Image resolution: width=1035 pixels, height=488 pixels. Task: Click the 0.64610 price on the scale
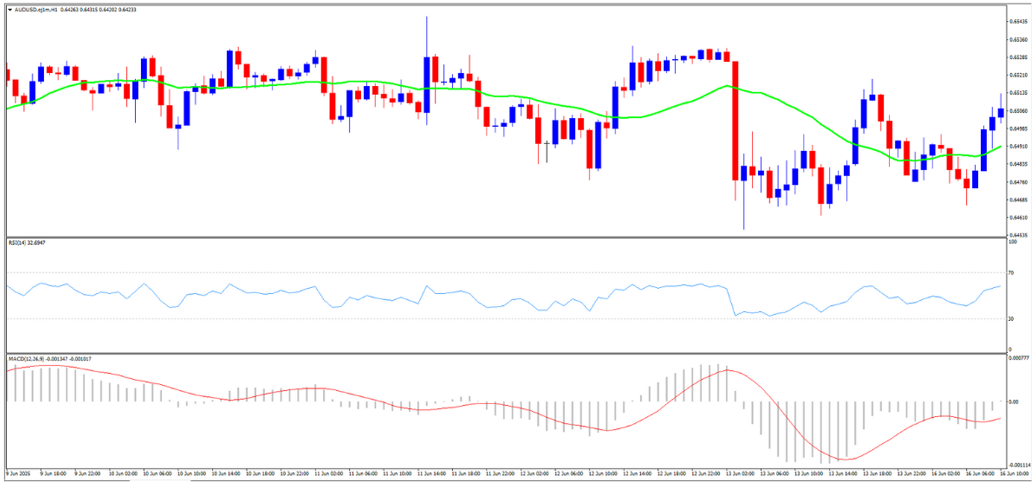1018,217
